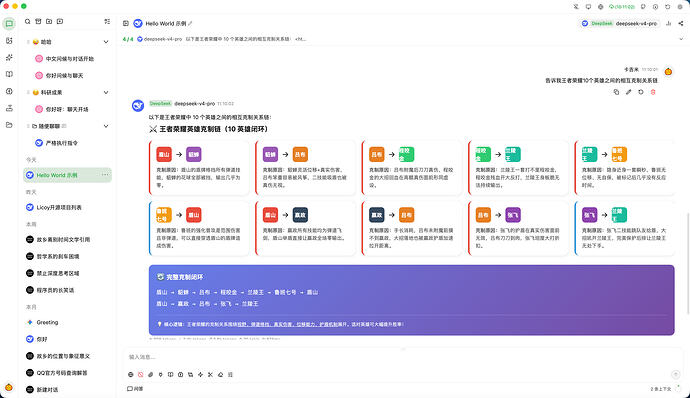The width and height of the screenshot is (690, 398).
Task: Click the orange 吕布 swatch in second card
Action: [300, 154]
